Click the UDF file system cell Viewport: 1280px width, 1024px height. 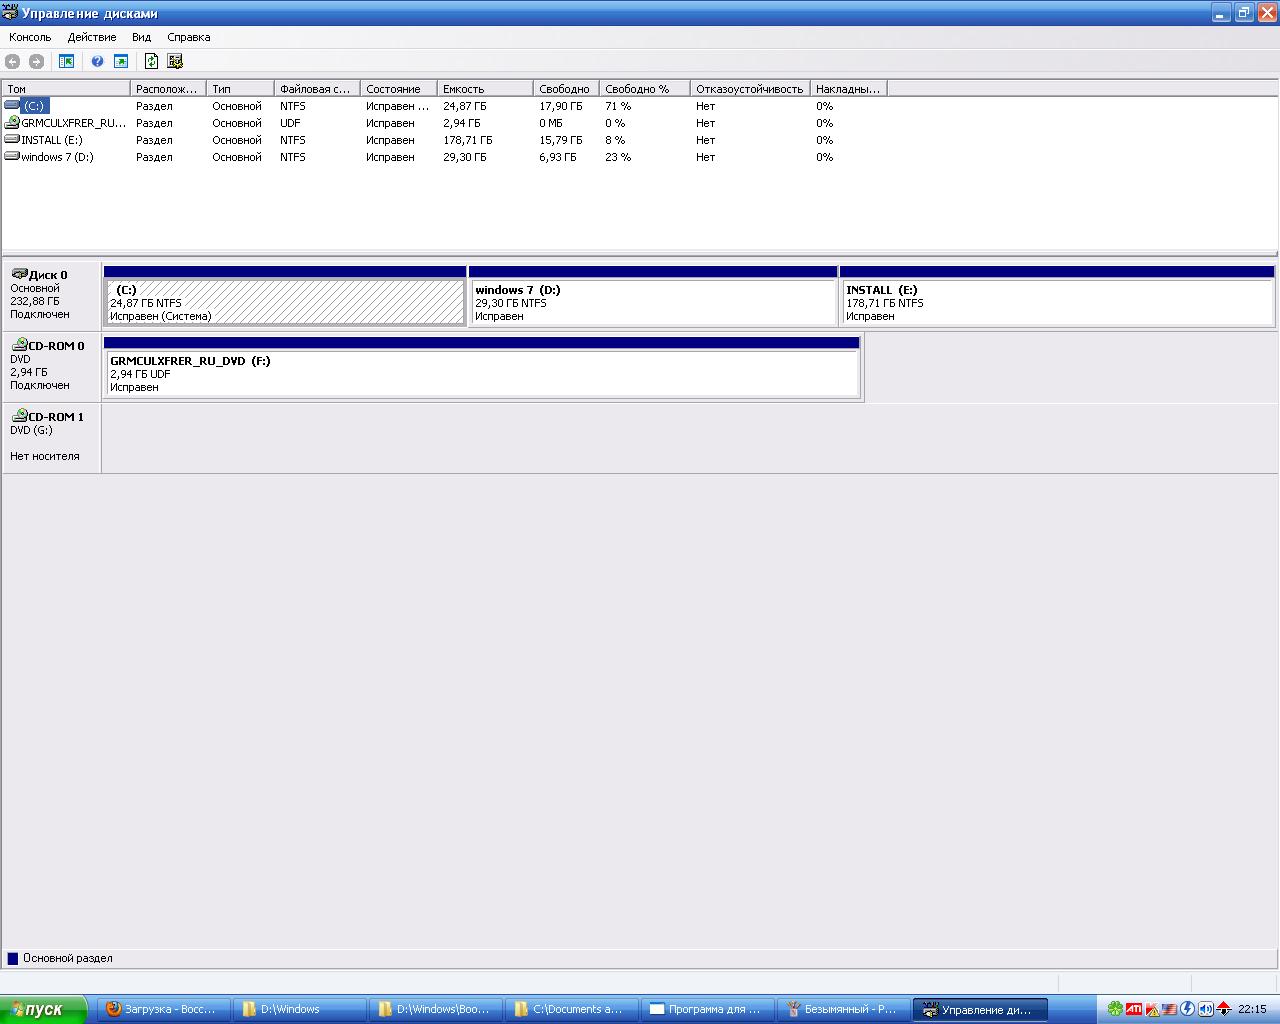click(290, 123)
